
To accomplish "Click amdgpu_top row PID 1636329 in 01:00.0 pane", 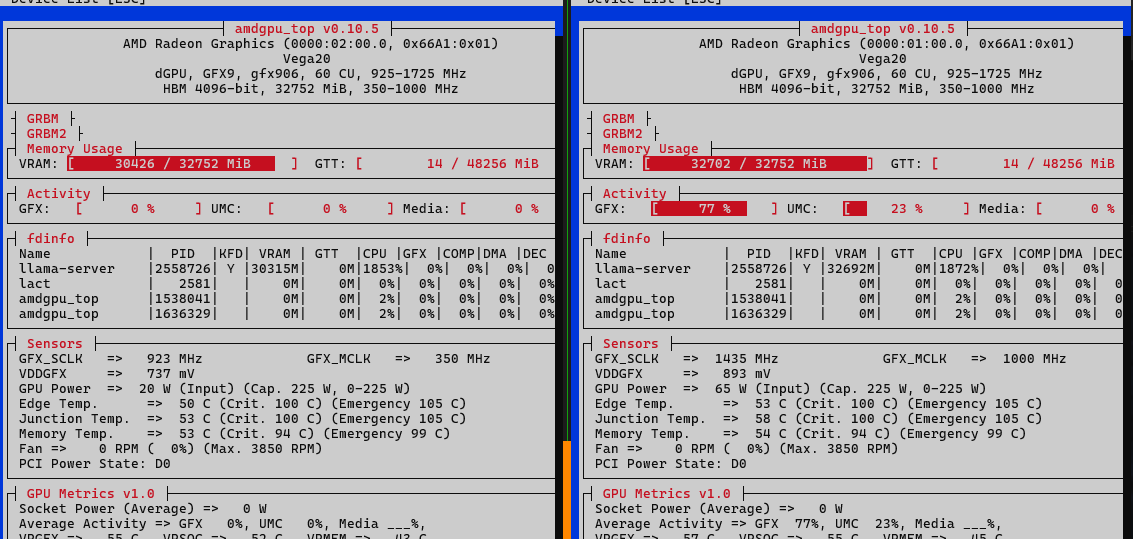I will click(x=858, y=314).
